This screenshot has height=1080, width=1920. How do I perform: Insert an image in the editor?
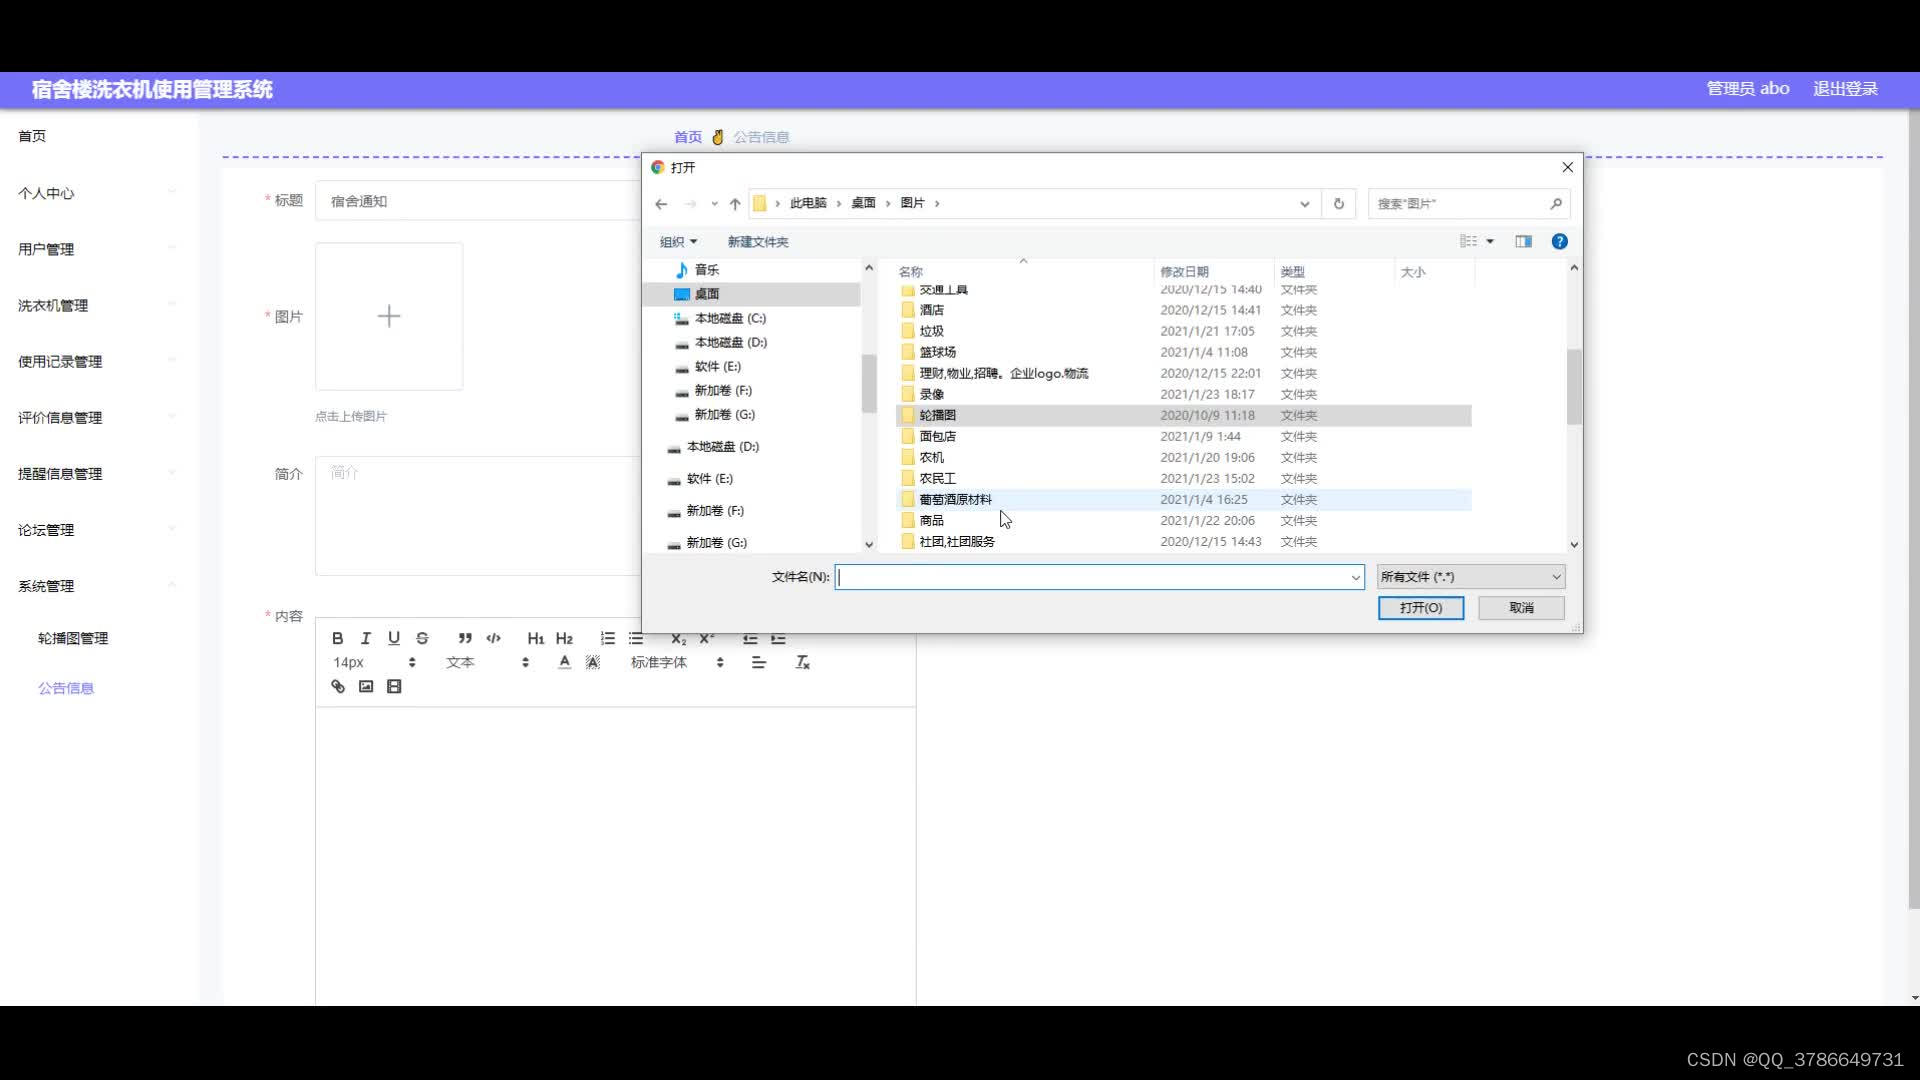pos(366,686)
